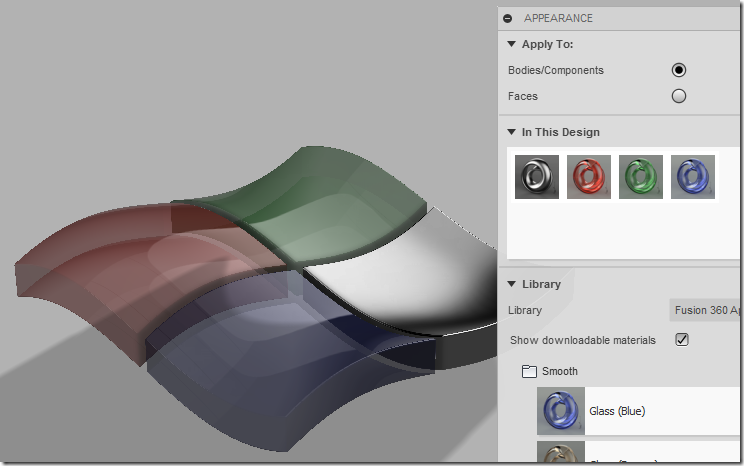Collapse the Appearance panel with the minus icon
Image resolution: width=744 pixels, height=466 pixels.
tap(508, 19)
